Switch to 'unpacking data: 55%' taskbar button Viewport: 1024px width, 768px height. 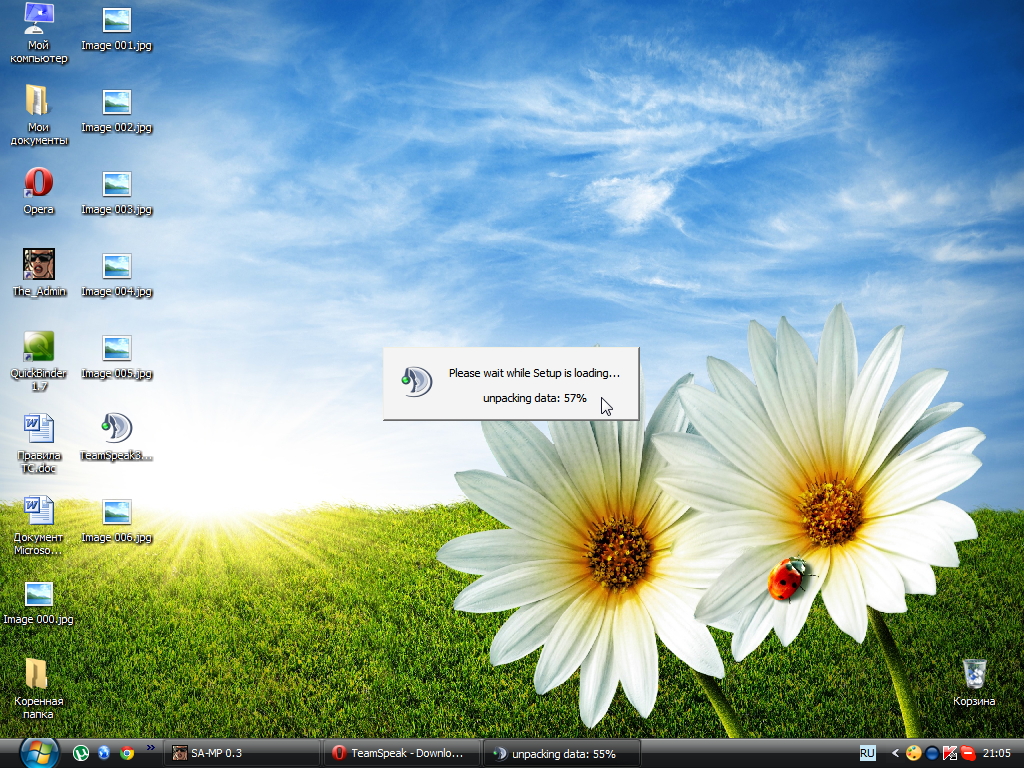[562, 753]
